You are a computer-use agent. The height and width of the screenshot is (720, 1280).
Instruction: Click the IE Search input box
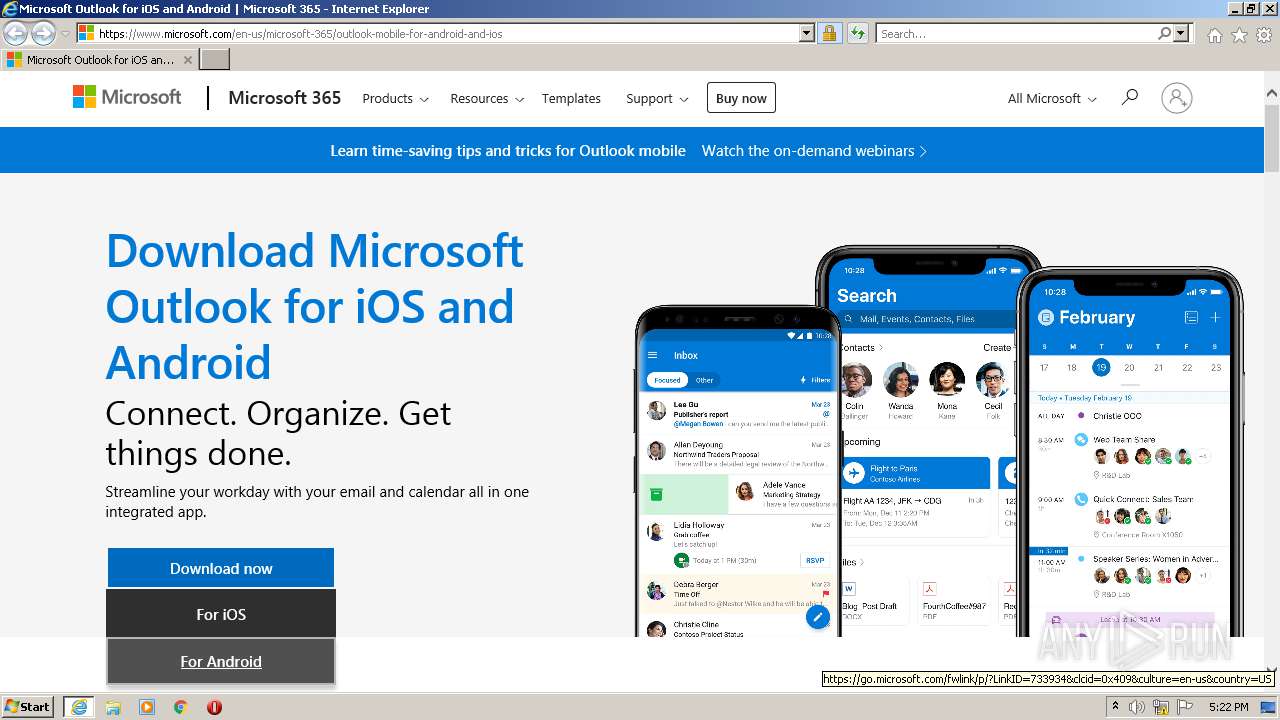pos(1015,33)
